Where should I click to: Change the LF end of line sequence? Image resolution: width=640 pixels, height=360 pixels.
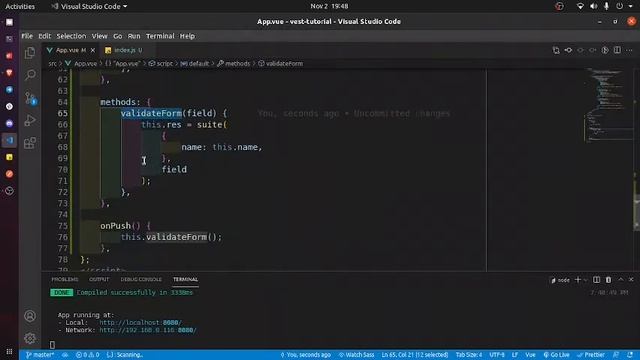[x=515, y=355]
